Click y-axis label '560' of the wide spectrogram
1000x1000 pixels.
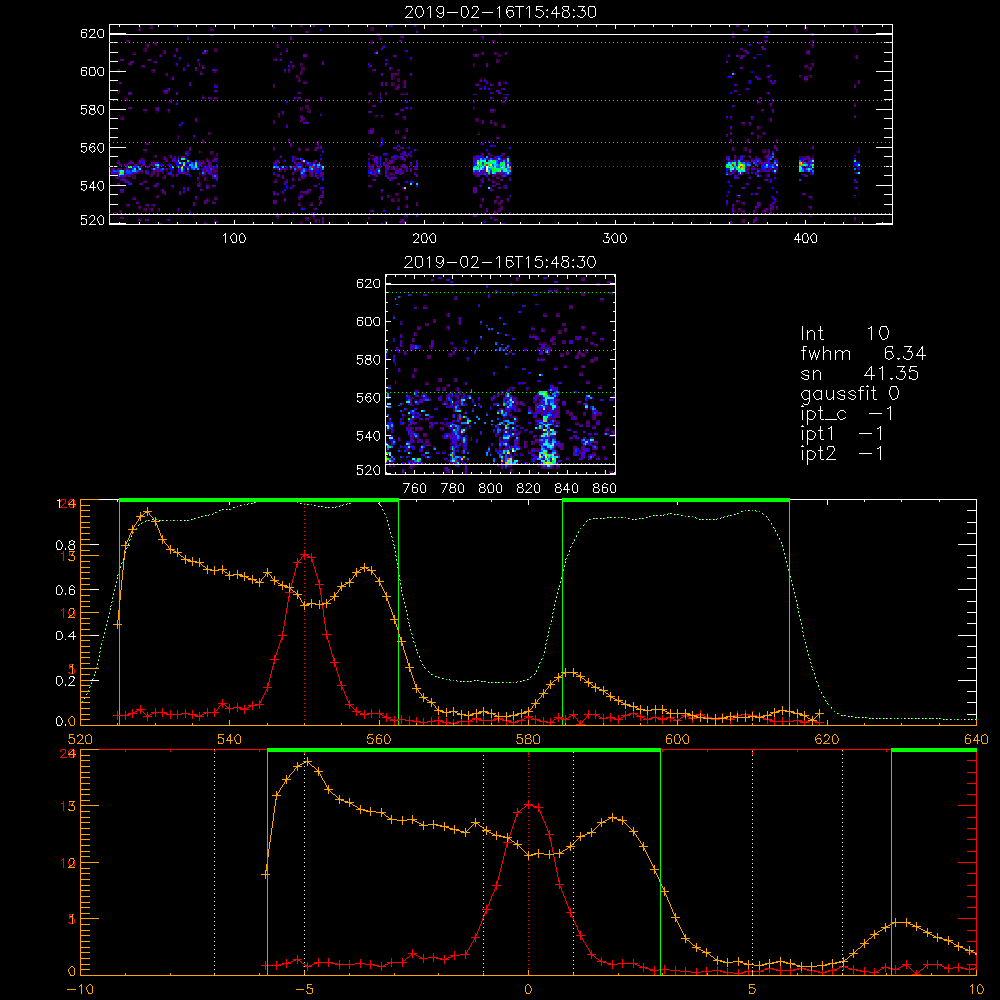(x=92, y=147)
